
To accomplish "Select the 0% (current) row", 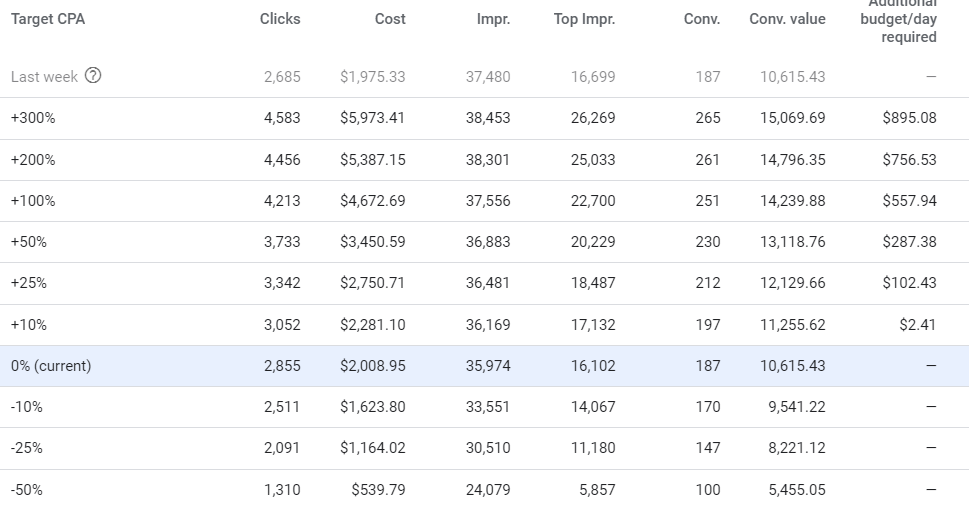I will pos(51,366).
